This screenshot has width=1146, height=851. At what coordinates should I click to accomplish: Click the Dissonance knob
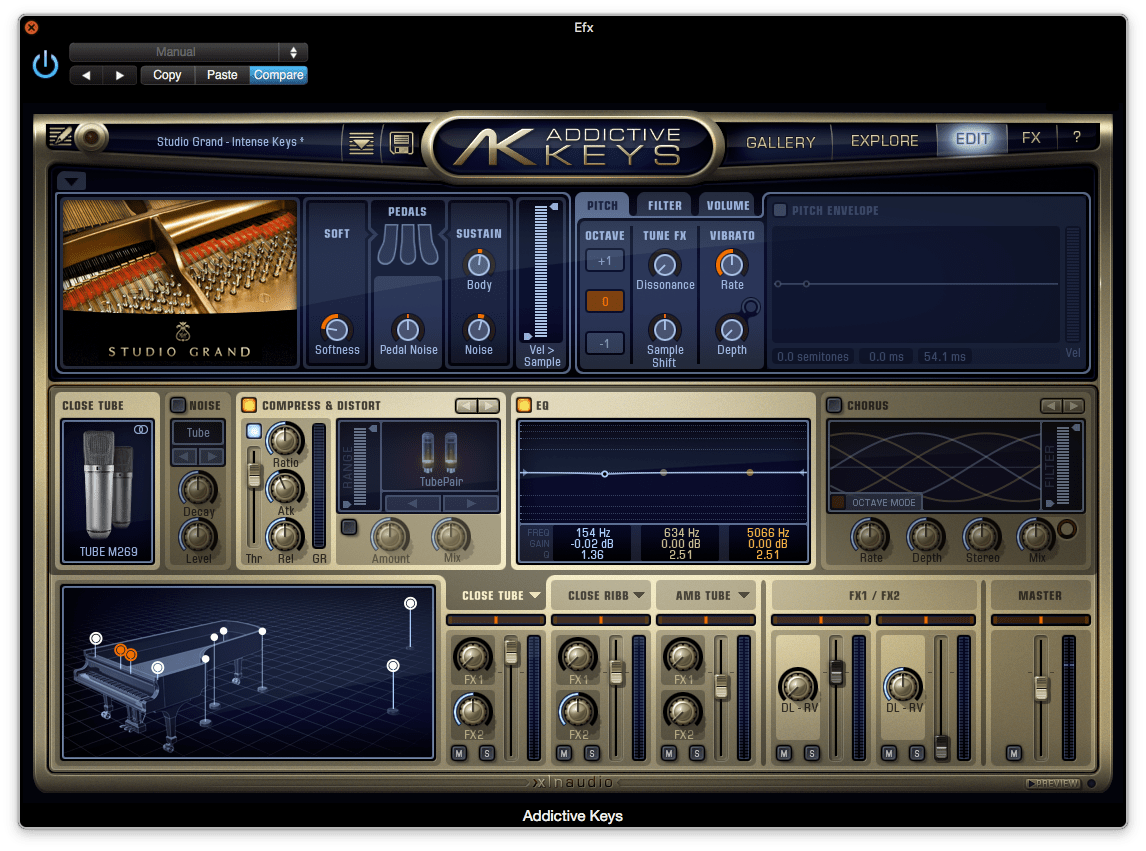664,265
